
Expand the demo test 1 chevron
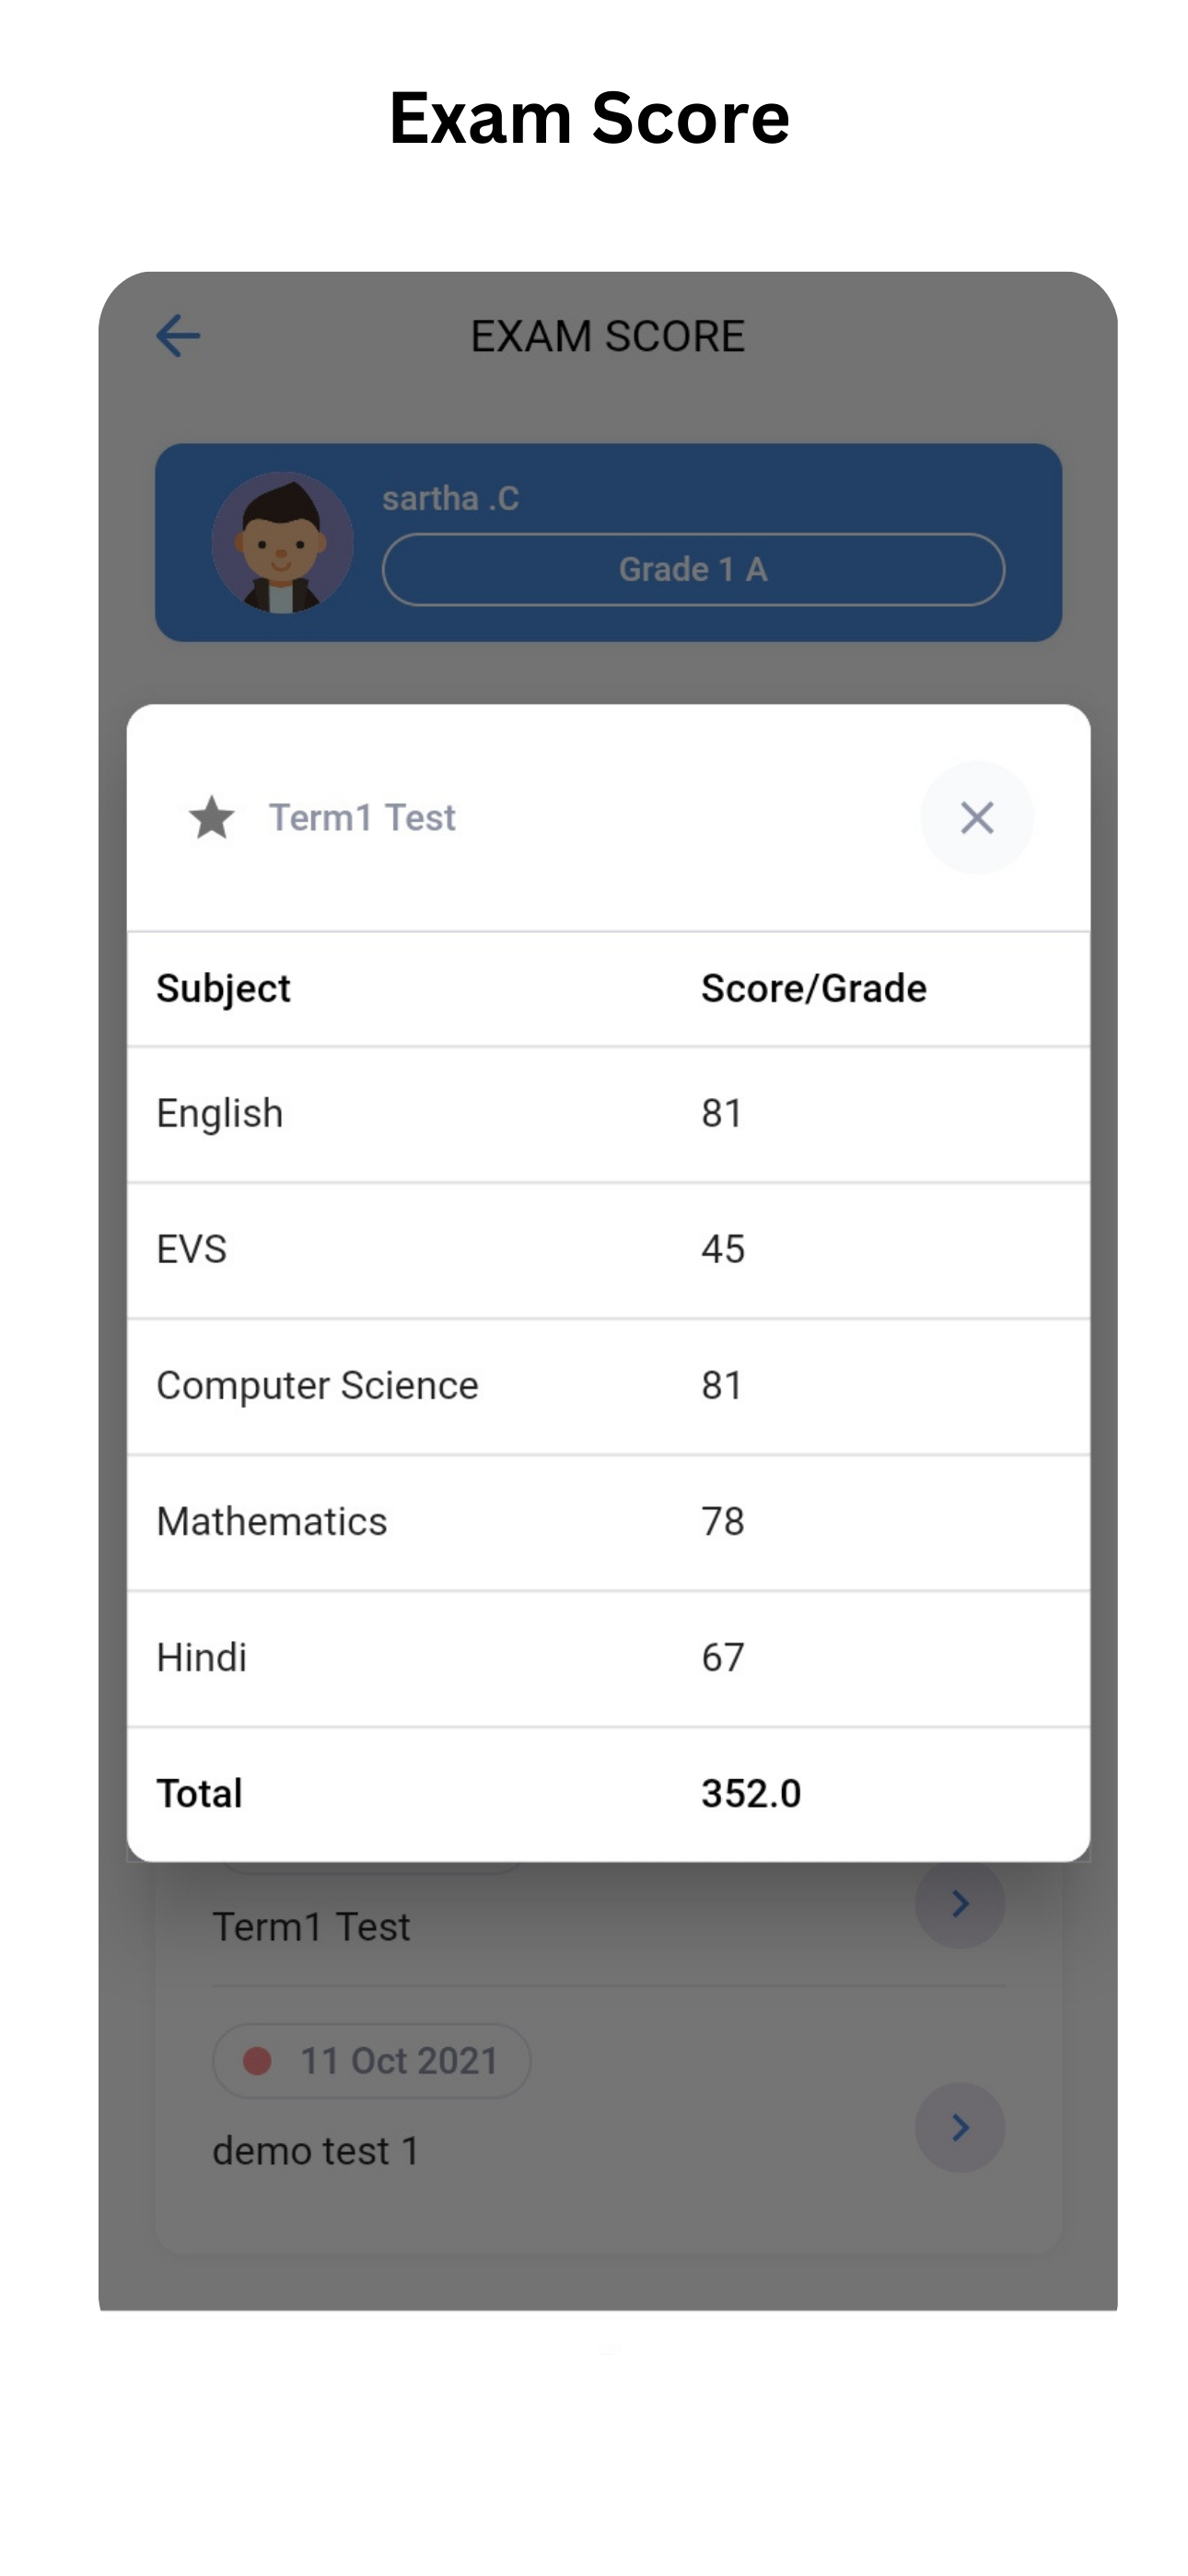(959, 2126)
